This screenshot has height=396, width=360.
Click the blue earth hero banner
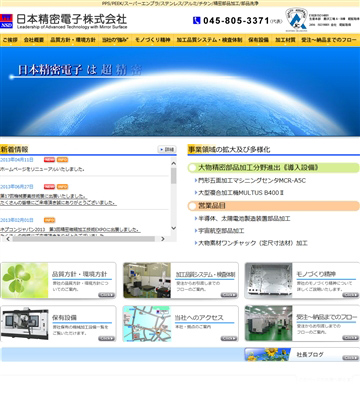point(180,92)
